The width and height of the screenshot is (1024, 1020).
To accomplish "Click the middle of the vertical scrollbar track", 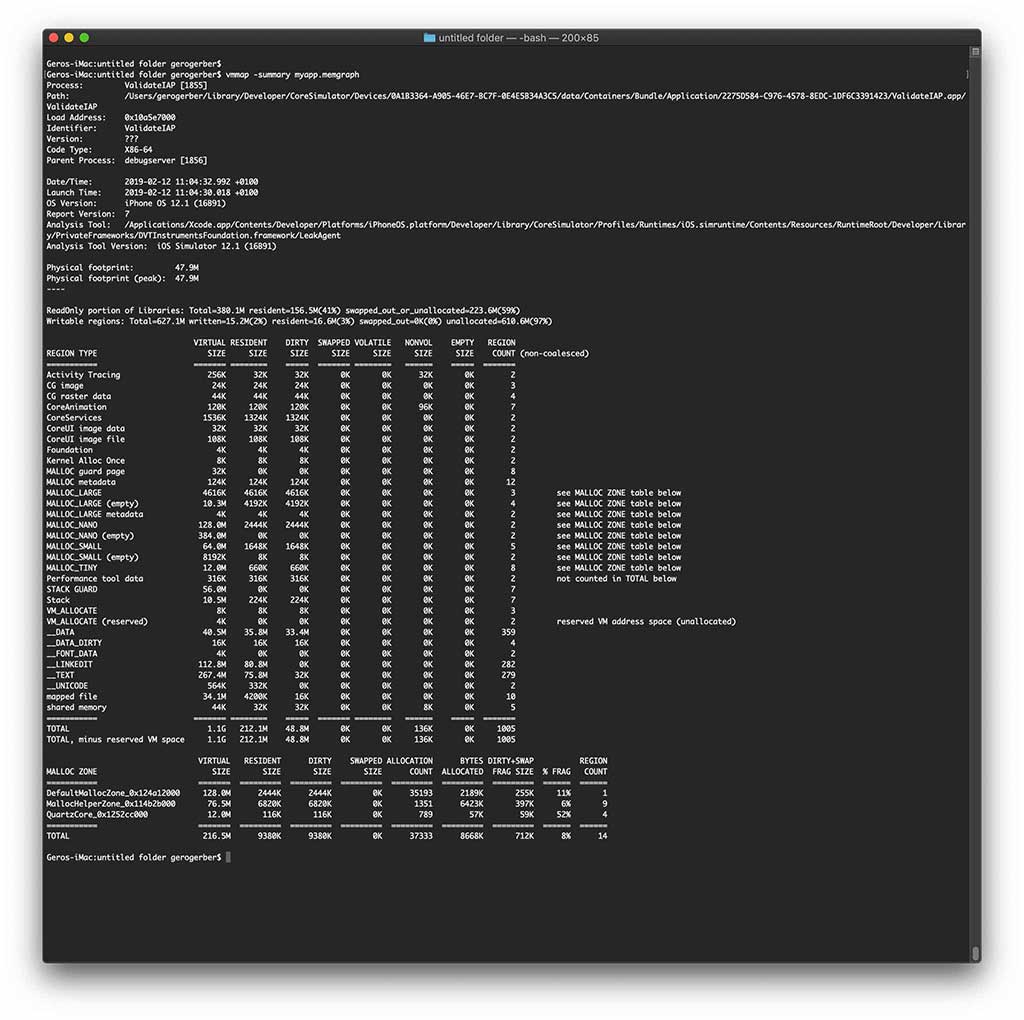I will (975, 500).
